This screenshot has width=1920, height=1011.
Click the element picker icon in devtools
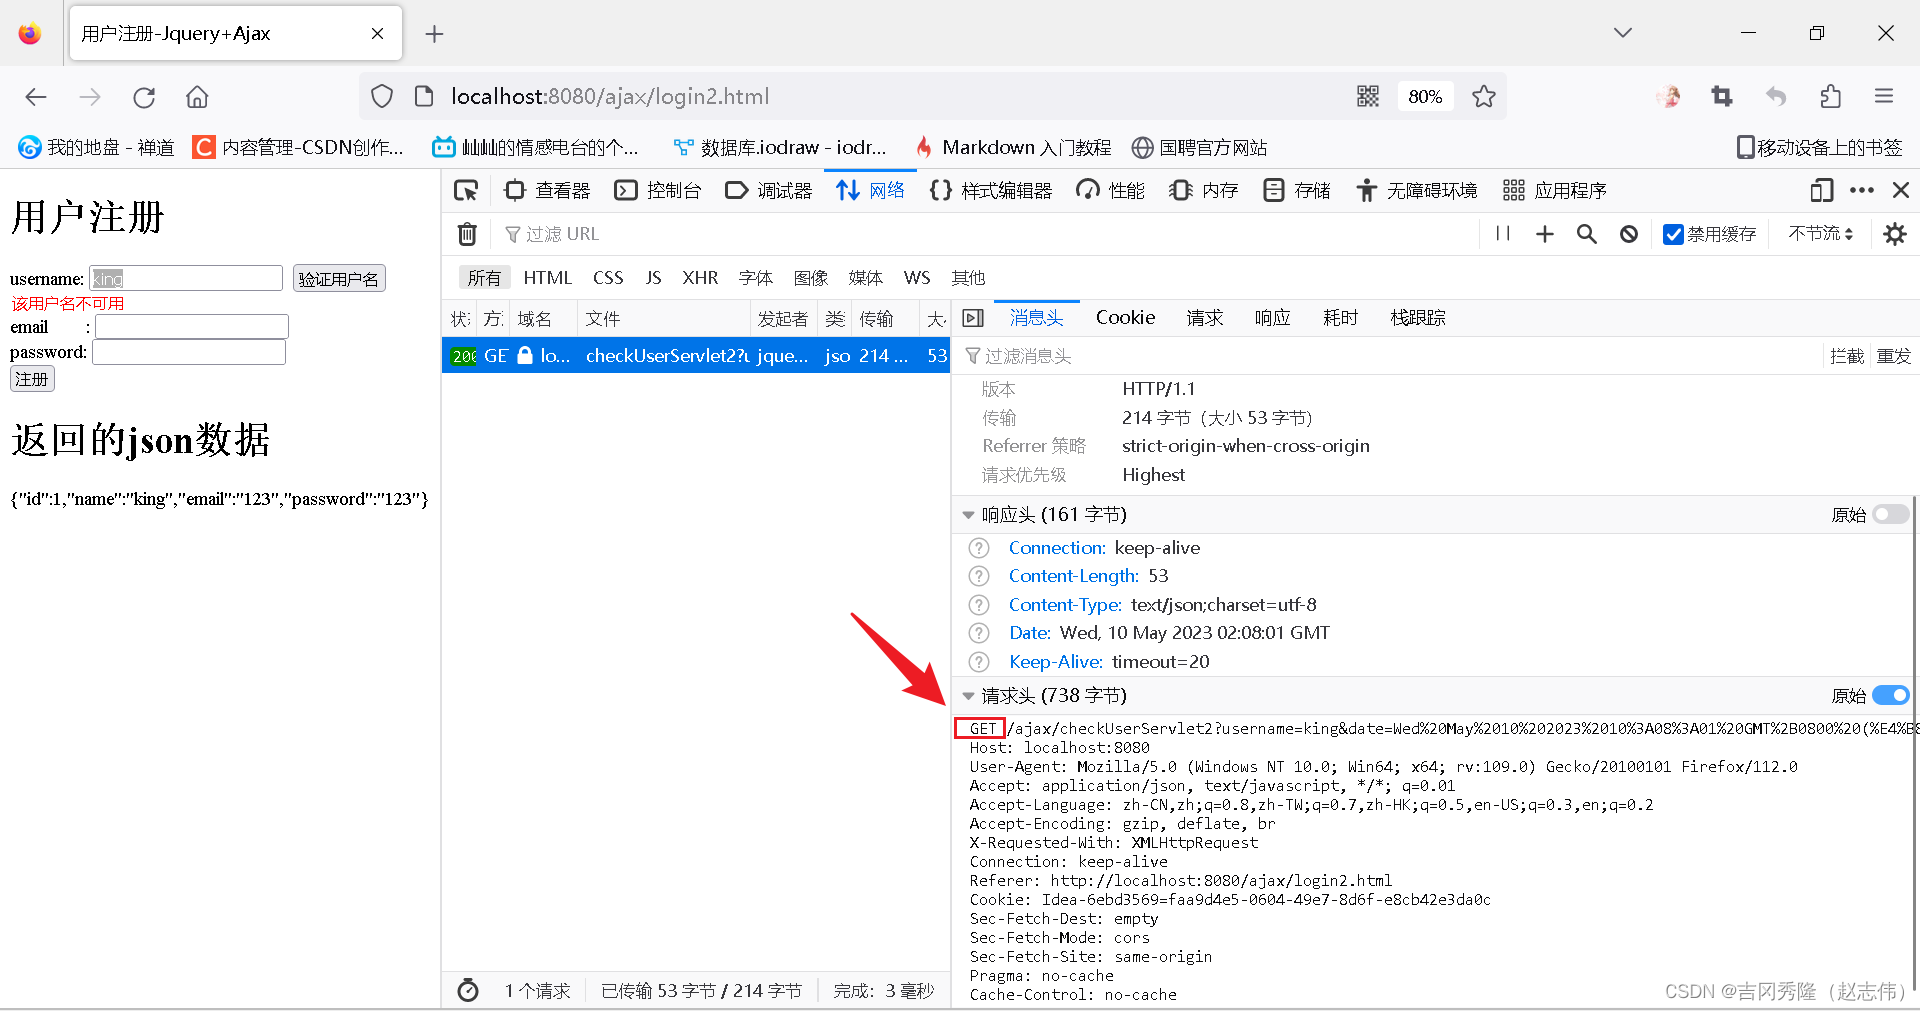(466, 190)
